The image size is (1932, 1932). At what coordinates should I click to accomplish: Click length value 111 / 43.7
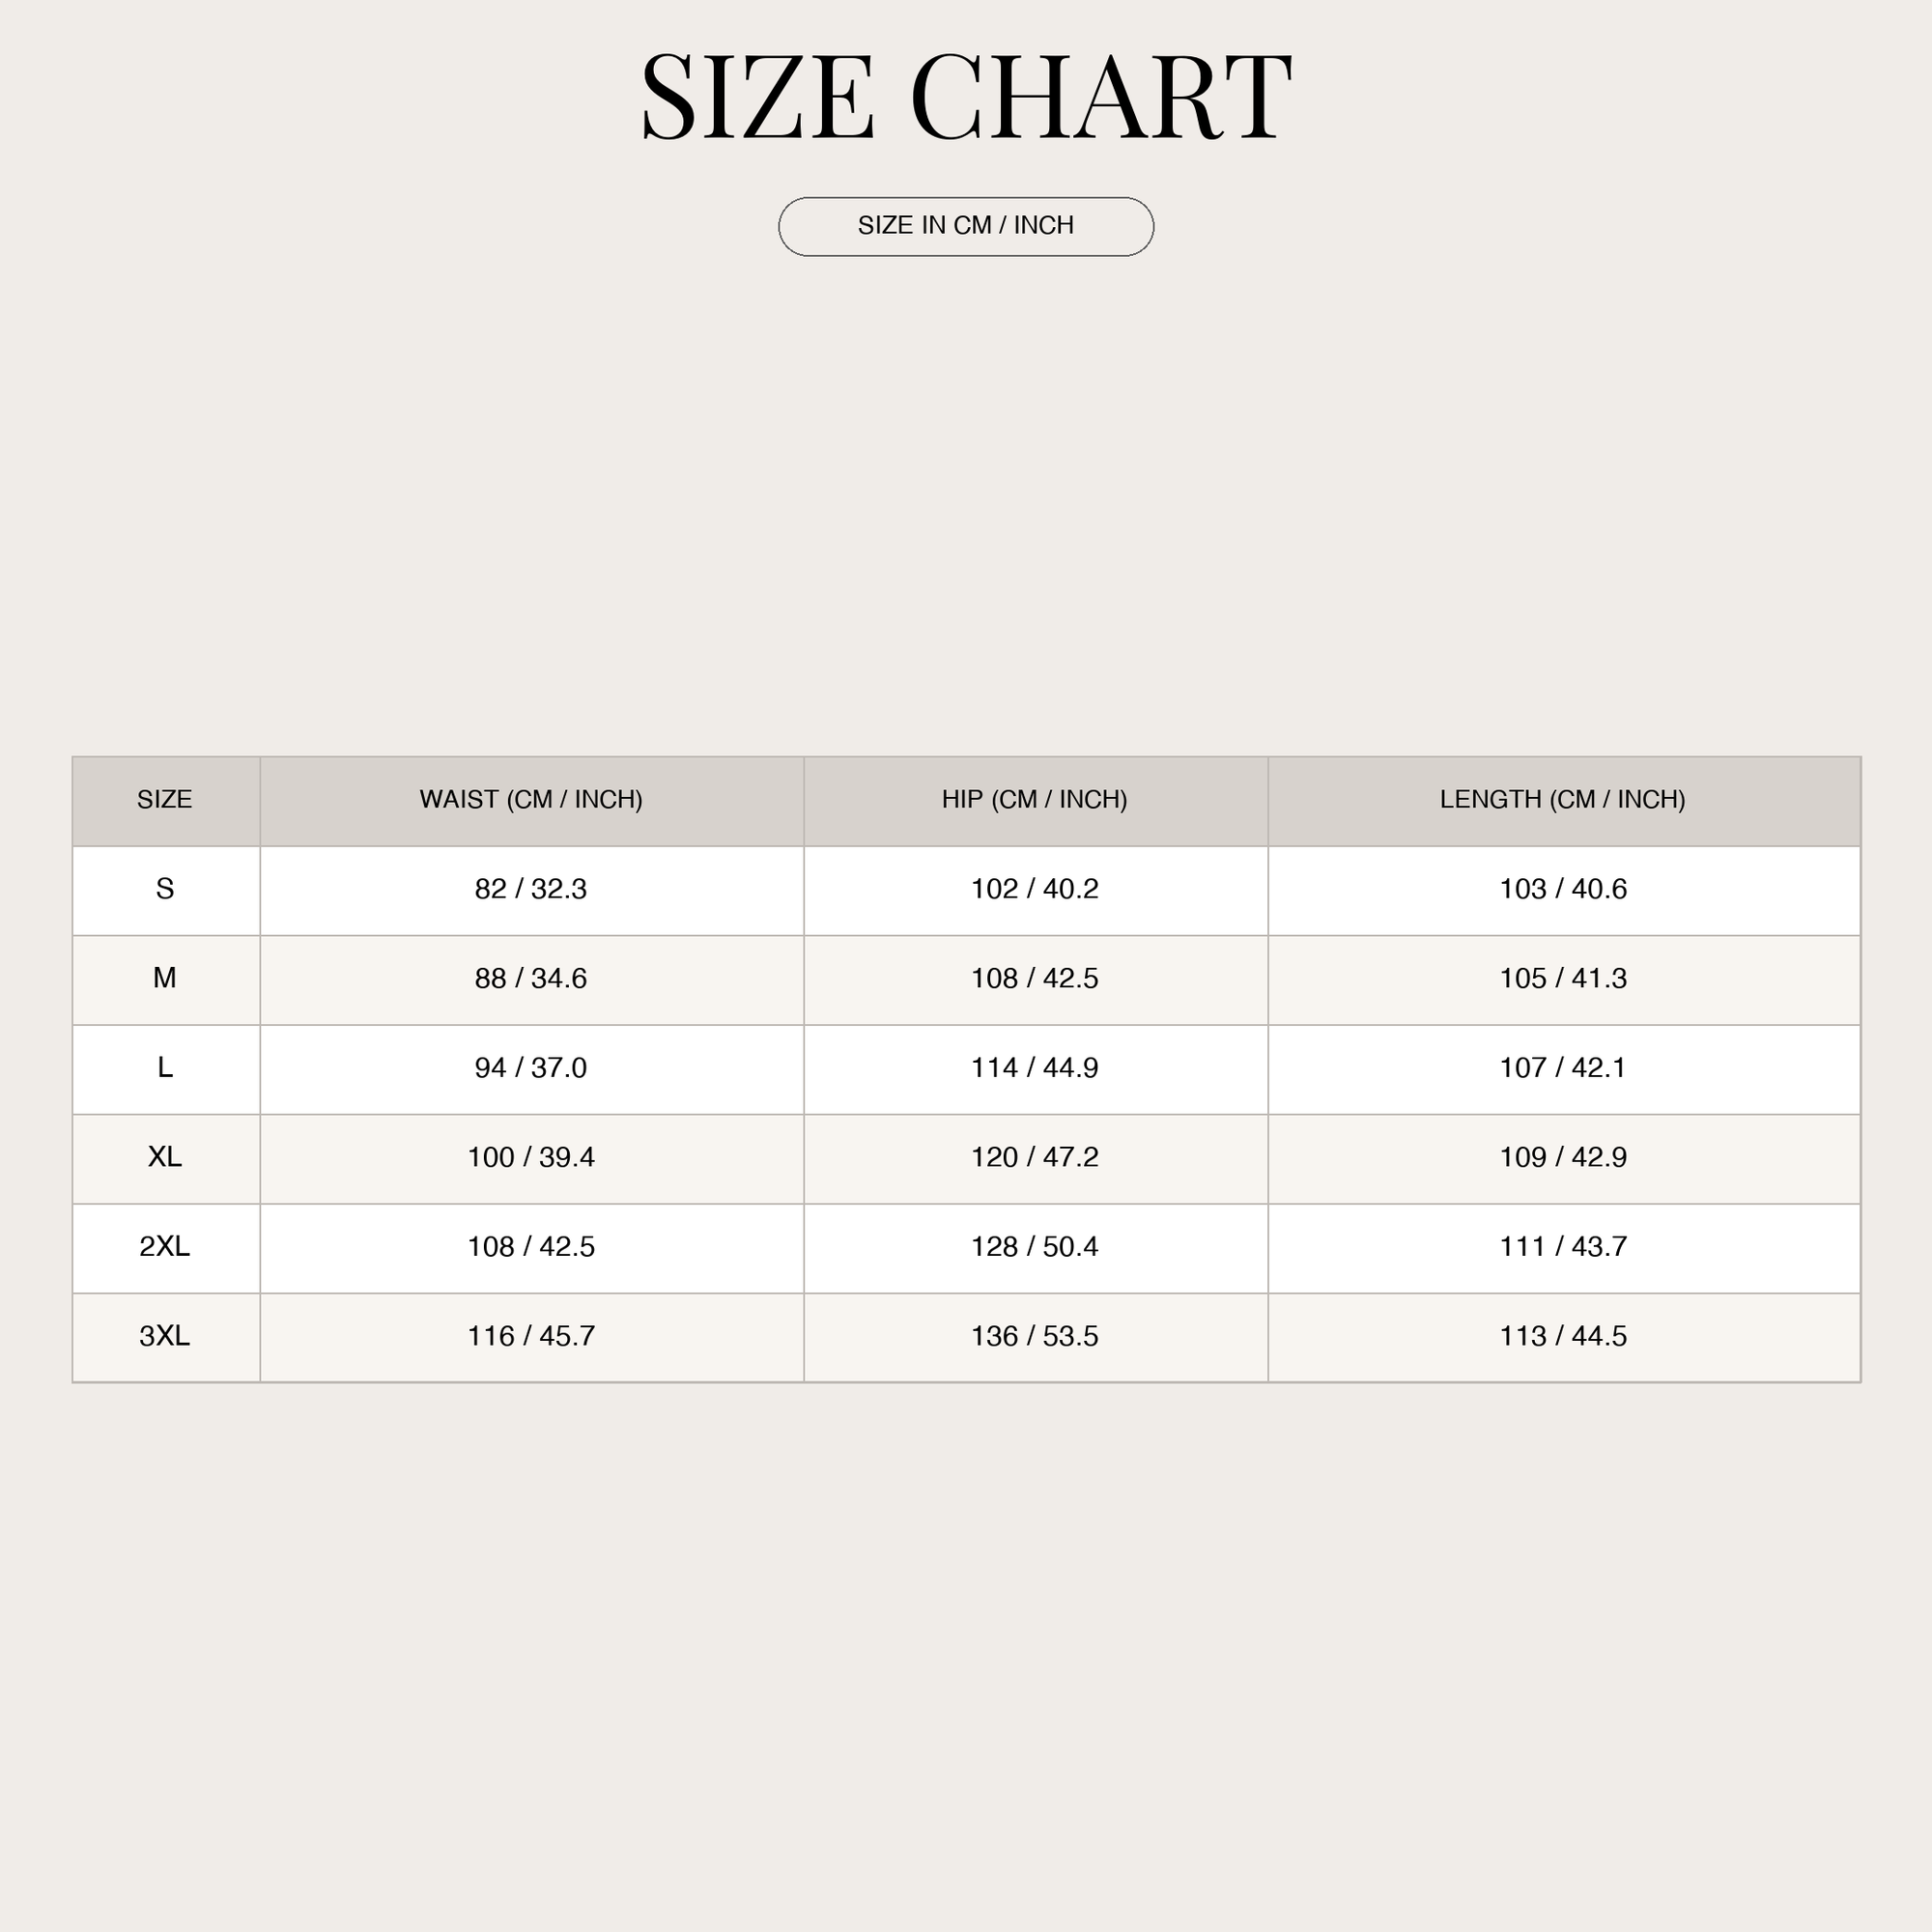point(1563,1247)
